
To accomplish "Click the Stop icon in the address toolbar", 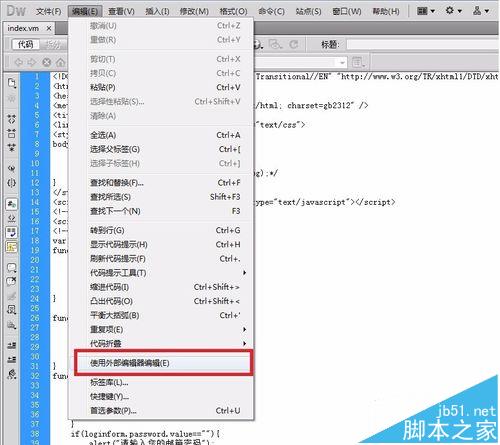I will click(47, 62).
